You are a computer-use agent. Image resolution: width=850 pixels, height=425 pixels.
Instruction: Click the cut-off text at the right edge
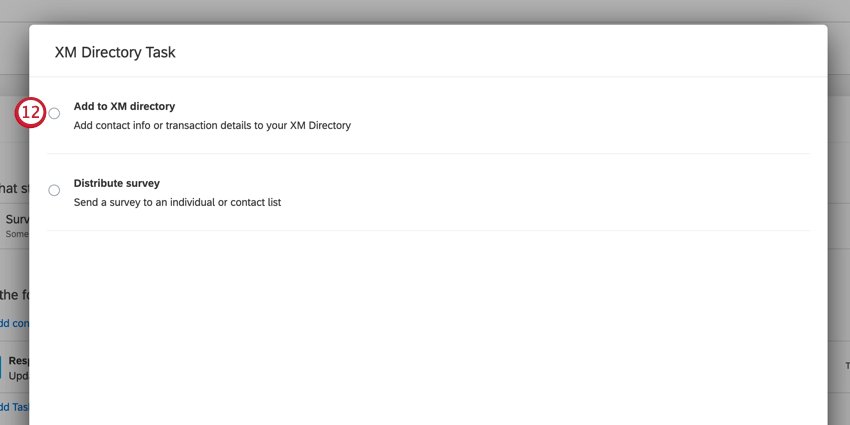pos(847,366)
